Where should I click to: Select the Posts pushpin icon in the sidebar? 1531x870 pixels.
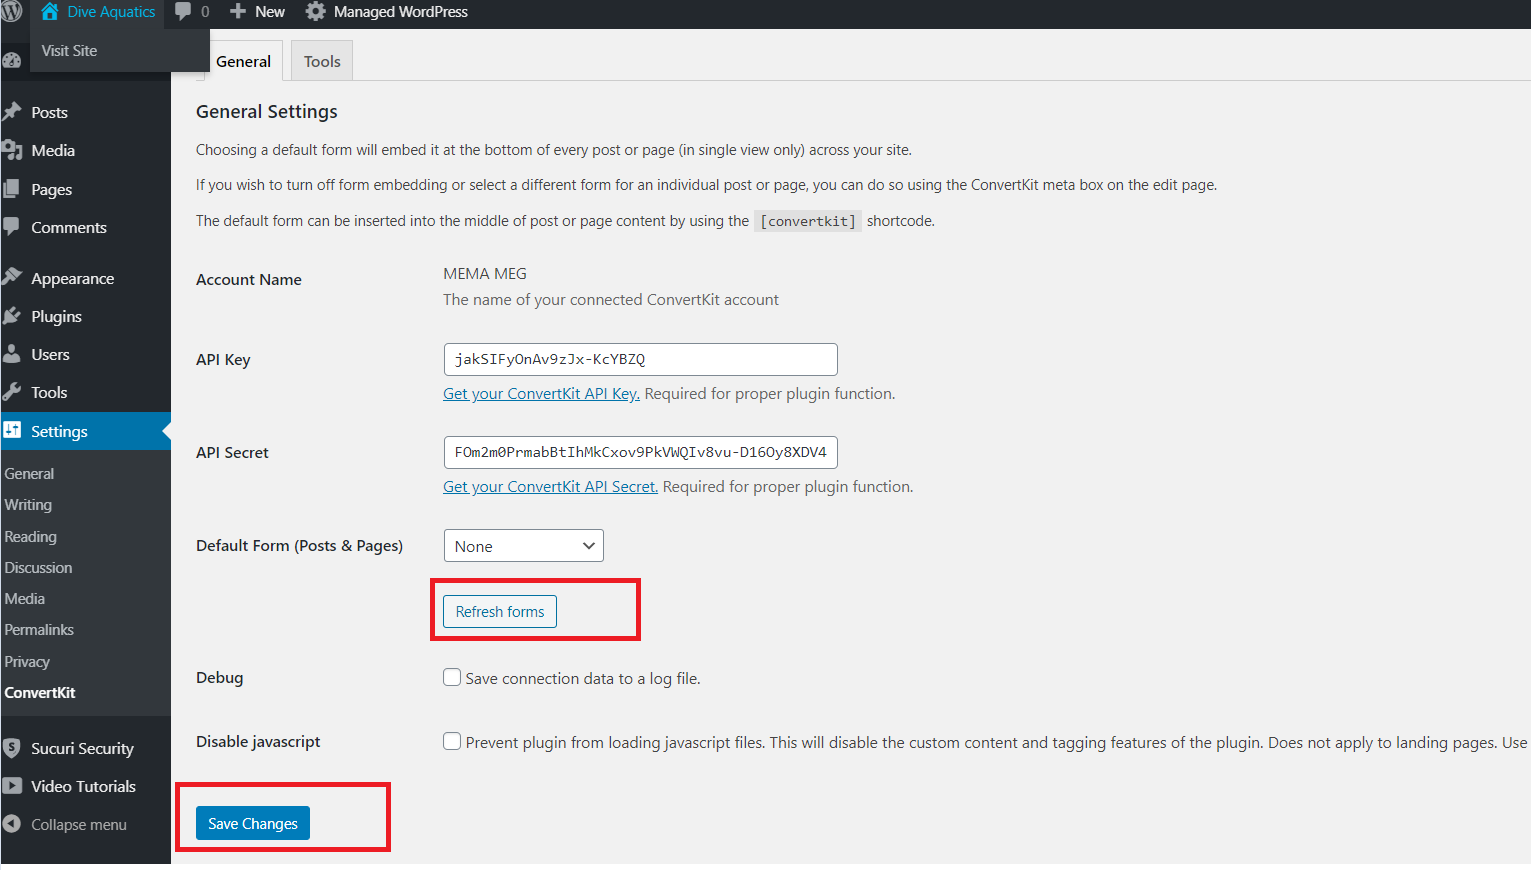tap(13, 111)
